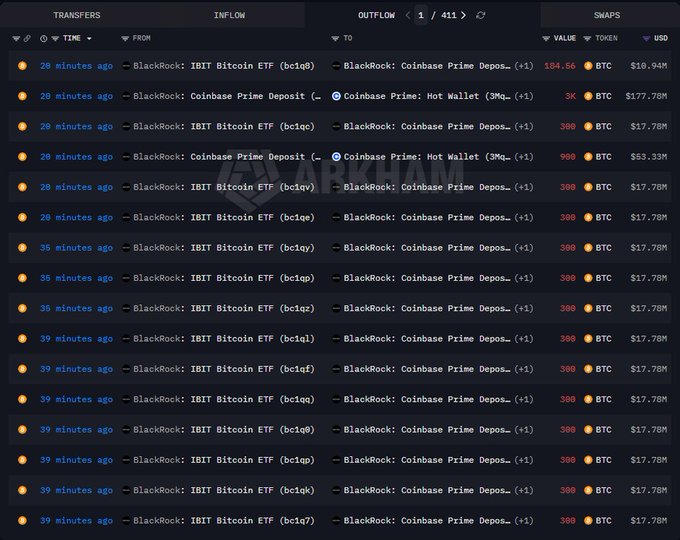The image size is (680, 540).
Task: Refresh the outflow transfer list
Action: (x=481, y=15)
